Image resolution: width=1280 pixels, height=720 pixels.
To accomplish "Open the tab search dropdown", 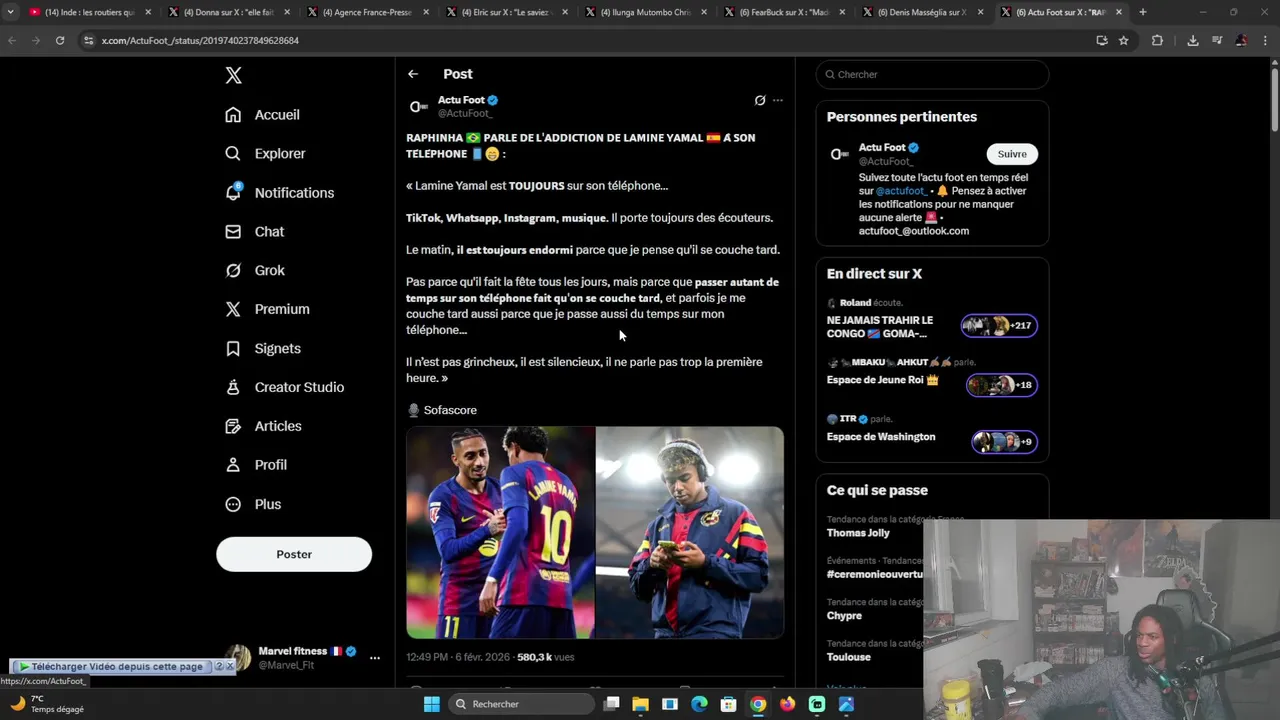I will (x=10, y=12).
